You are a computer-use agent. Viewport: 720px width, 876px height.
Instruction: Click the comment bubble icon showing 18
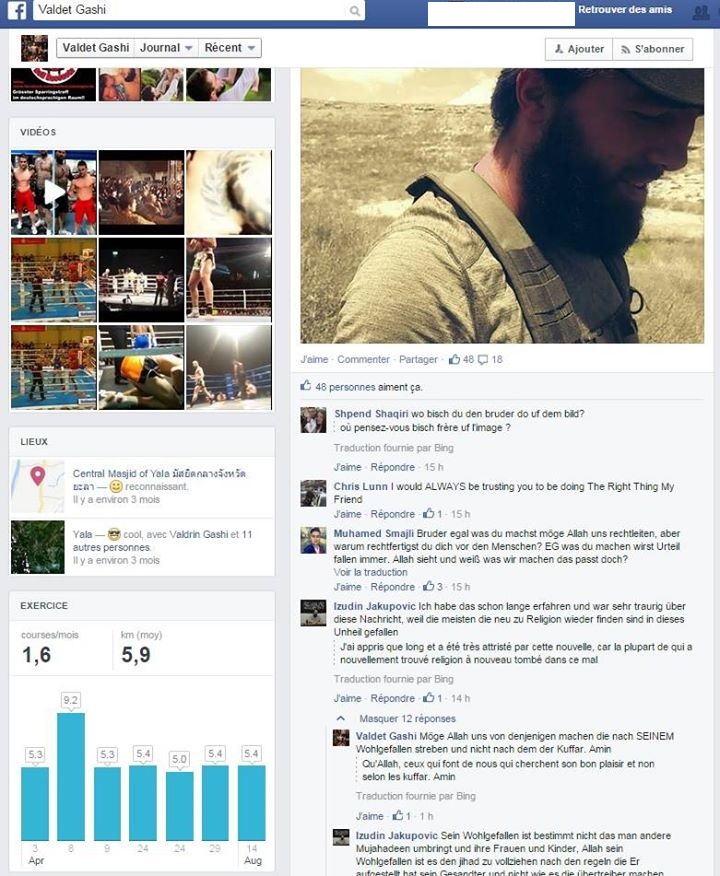point(483,359)
